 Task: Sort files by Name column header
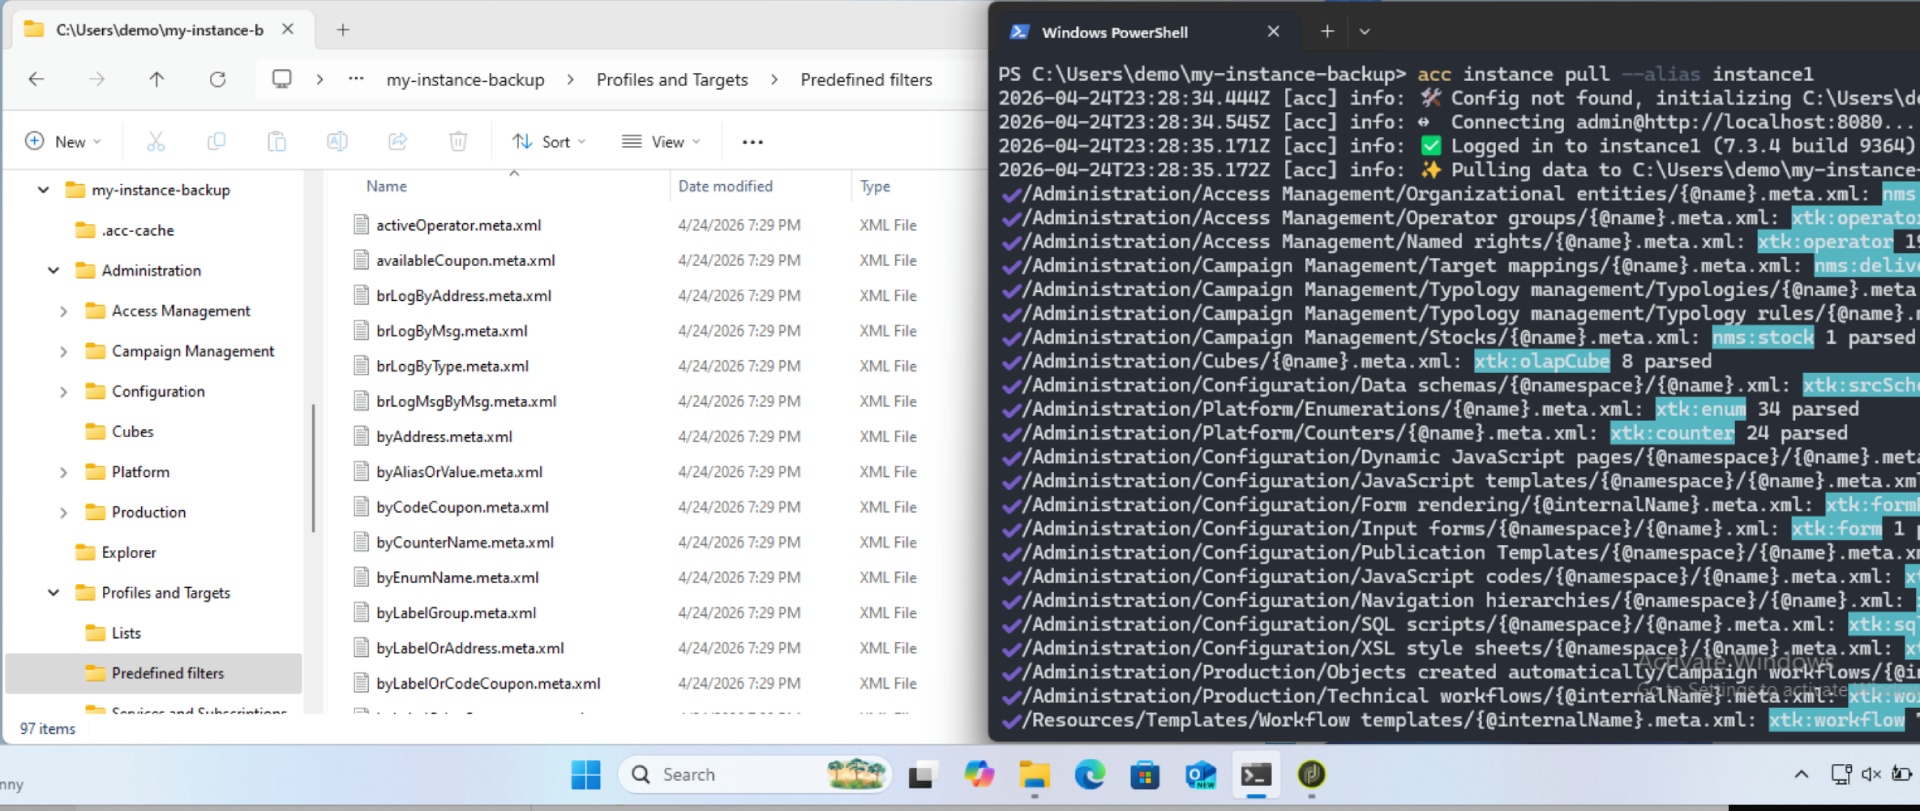(x=386, y=186)
